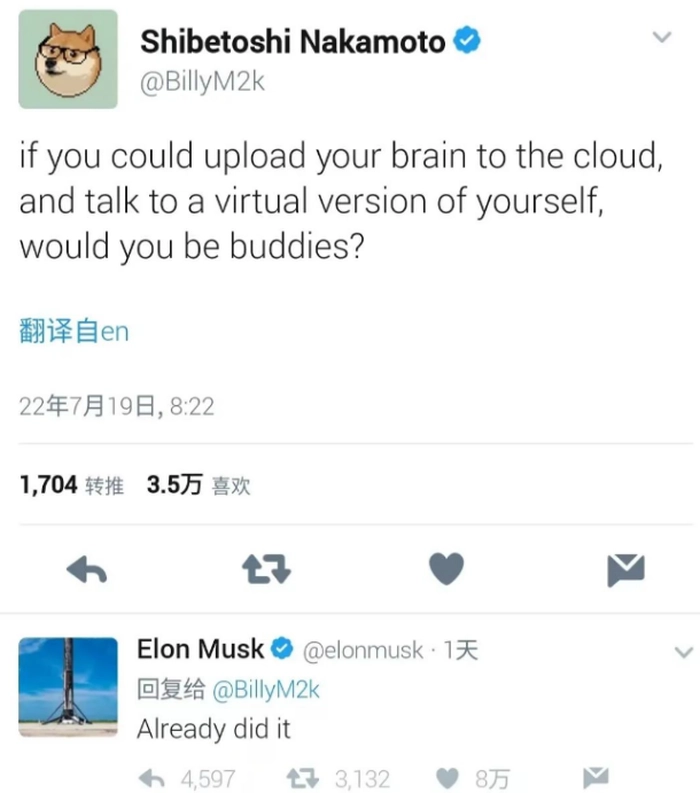700x793 pixels.
Task: Open the Shibetoshi Nakamoto profile name
Action: pyautogui.click(x=293, y=41)
